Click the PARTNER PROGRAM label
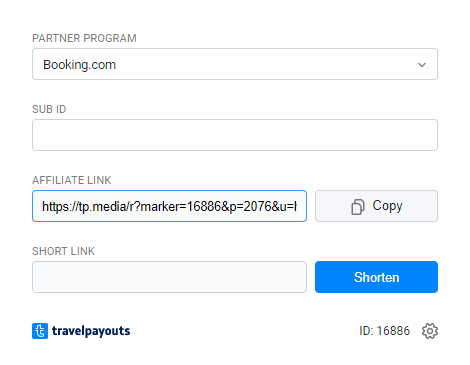This screenshot has height=365, width=470. pyautogui.click(x=84, y=38)
